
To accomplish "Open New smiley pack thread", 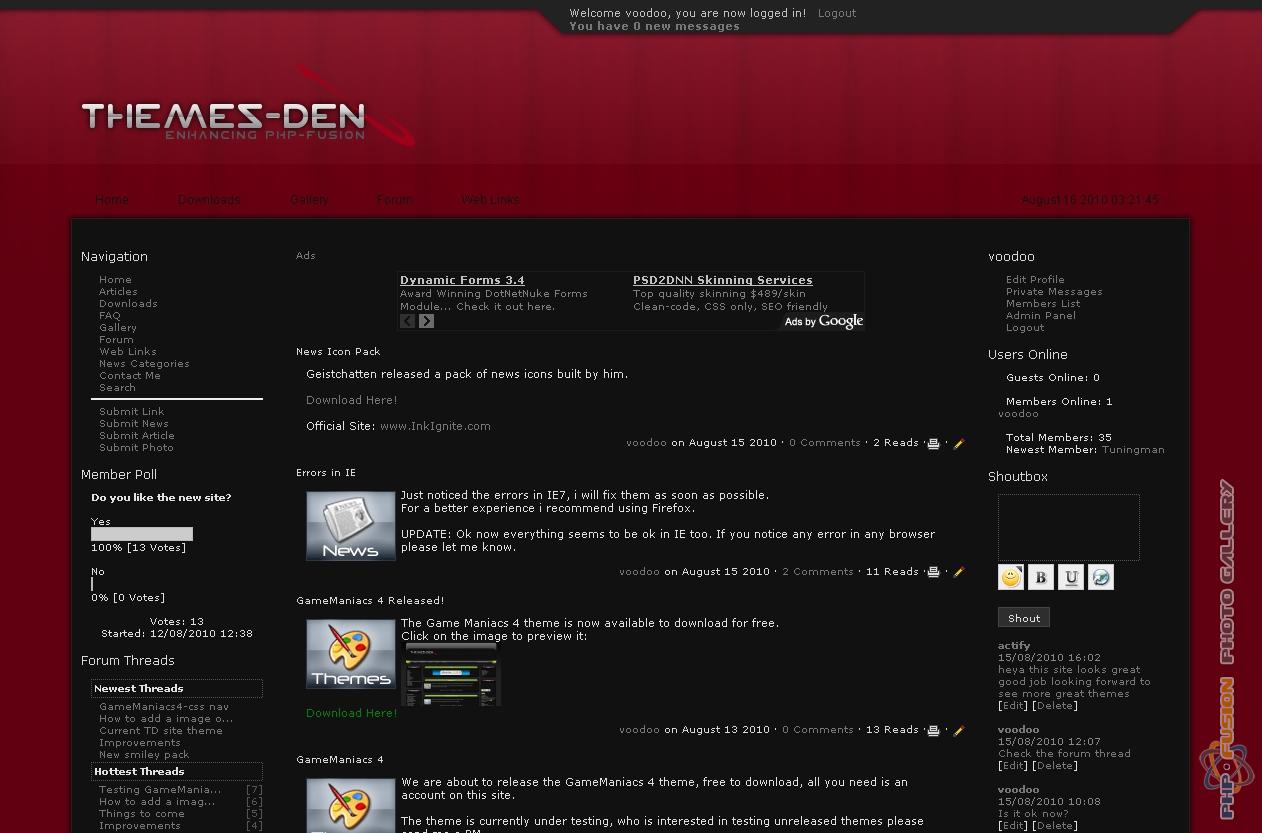I will coord(144,755).
